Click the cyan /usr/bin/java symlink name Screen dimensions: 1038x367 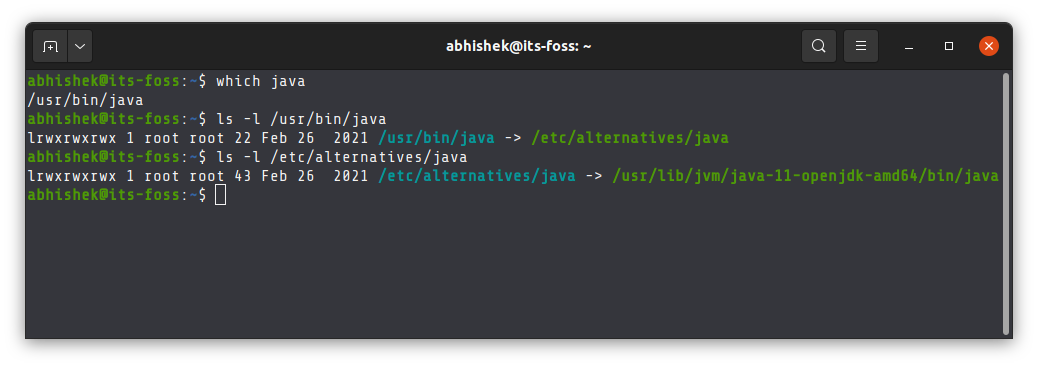pos(436,138)
